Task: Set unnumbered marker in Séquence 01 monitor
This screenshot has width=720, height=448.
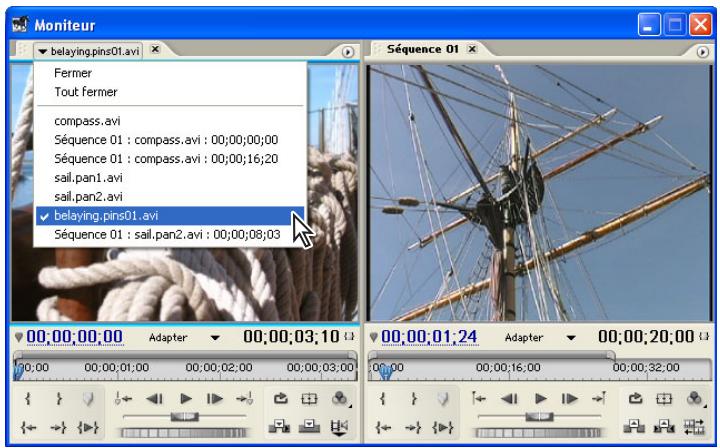Action: [442, 398]
